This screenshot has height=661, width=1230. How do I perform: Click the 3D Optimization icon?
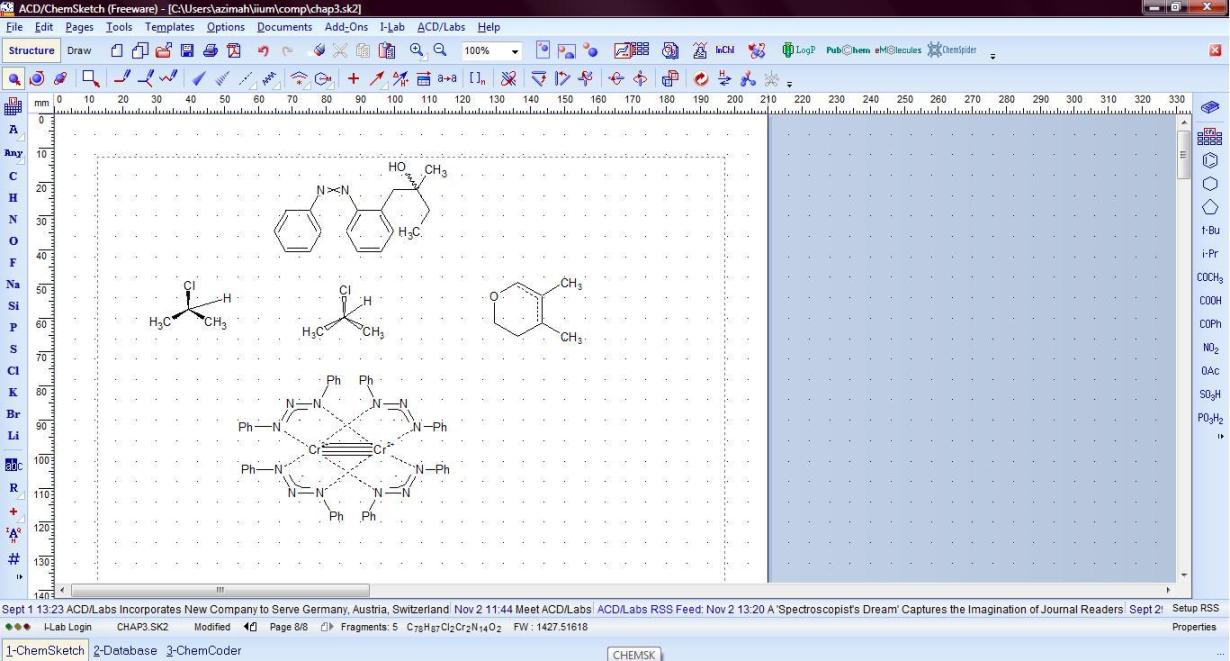pyautogui.click(x=748, y=78)
